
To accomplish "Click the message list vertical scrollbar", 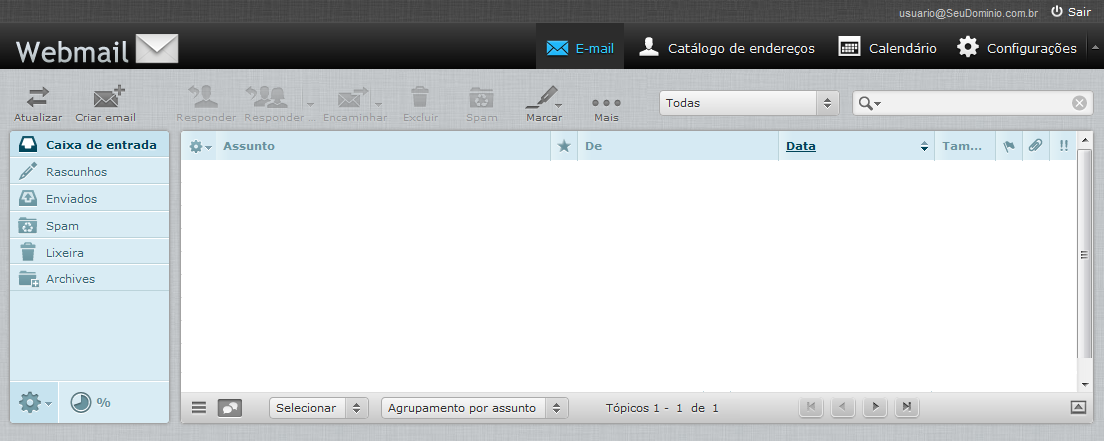I will (1084, 255).
